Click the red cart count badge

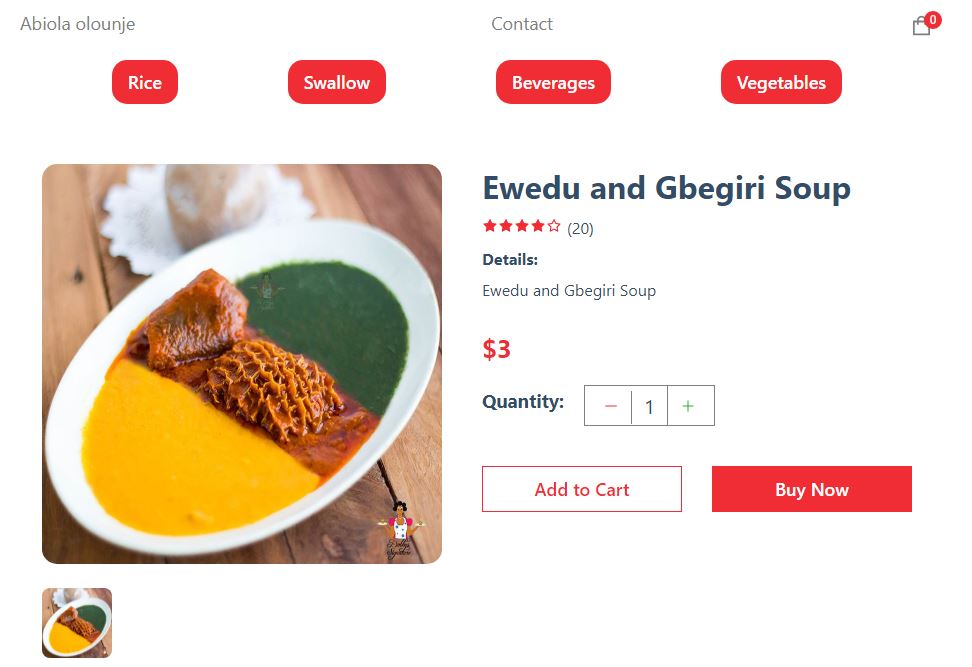[x=933, y=19]
